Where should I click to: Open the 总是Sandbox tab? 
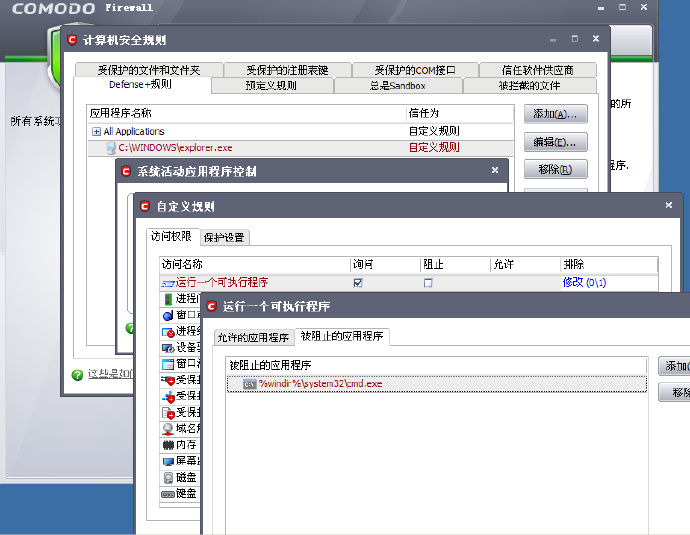coord(398,85)
